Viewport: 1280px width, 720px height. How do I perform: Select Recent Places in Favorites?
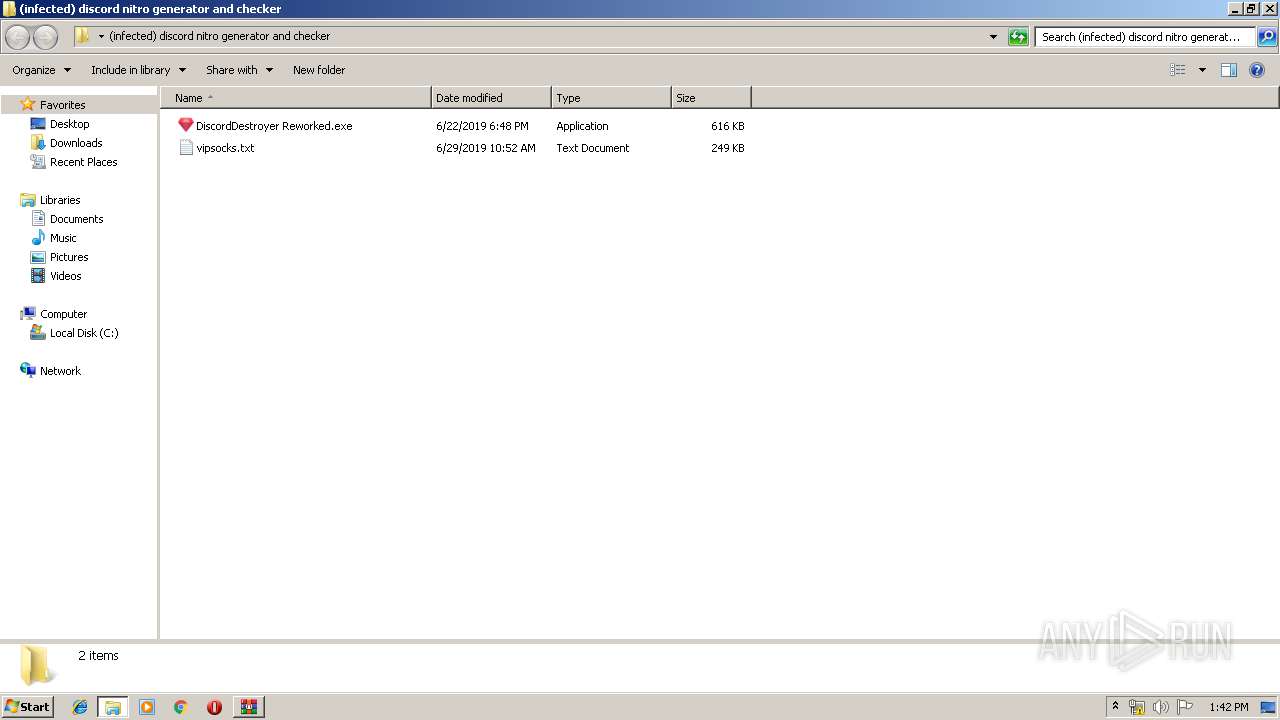[83, 162]
